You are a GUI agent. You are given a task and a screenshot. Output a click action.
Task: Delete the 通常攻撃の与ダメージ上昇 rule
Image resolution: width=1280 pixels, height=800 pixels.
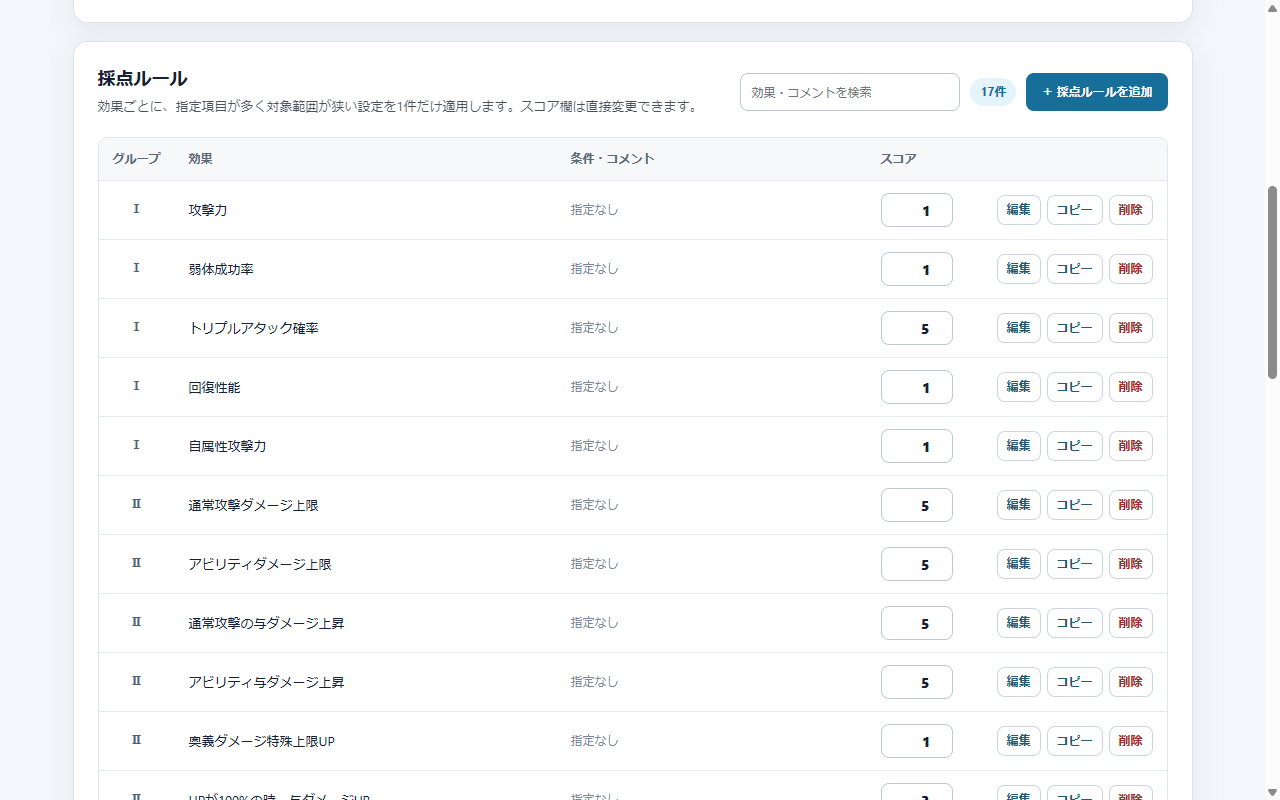[x=1130, y=623]
